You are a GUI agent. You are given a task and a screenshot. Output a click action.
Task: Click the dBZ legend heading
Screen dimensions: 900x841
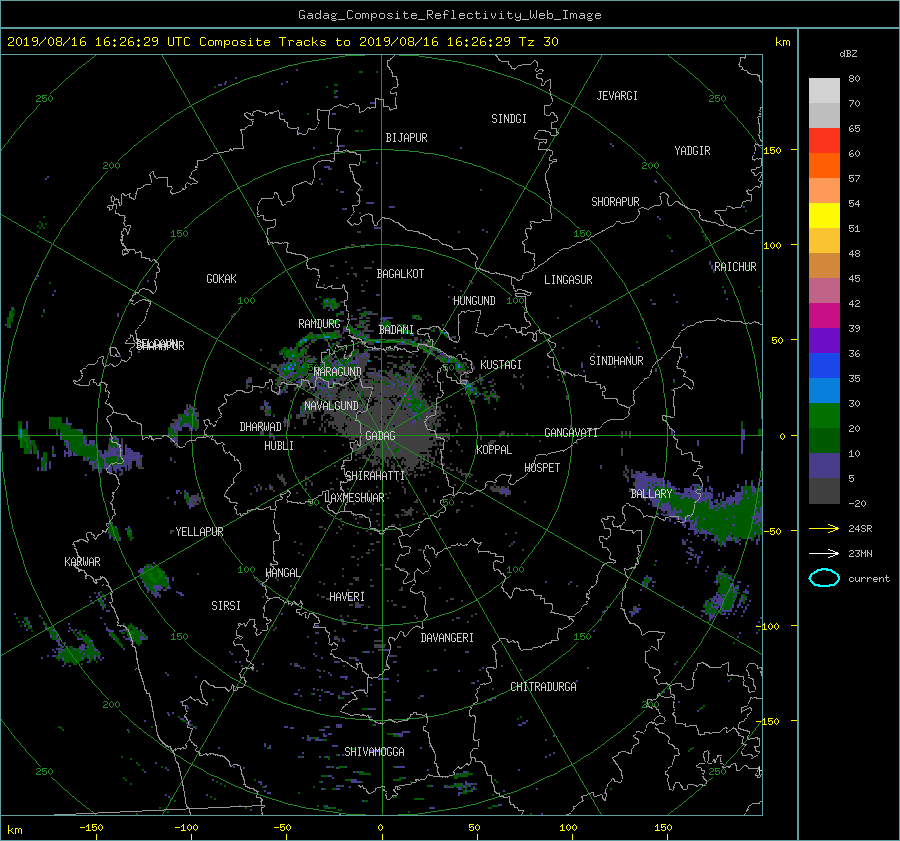pos(848,54)
